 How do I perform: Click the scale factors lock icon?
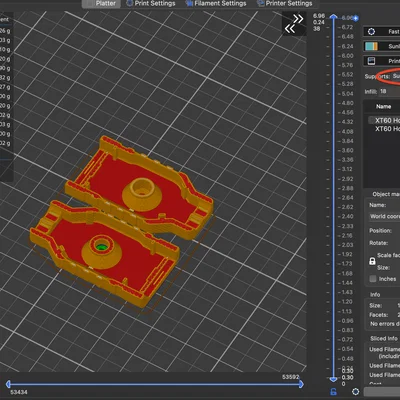(x=372, y=261)
